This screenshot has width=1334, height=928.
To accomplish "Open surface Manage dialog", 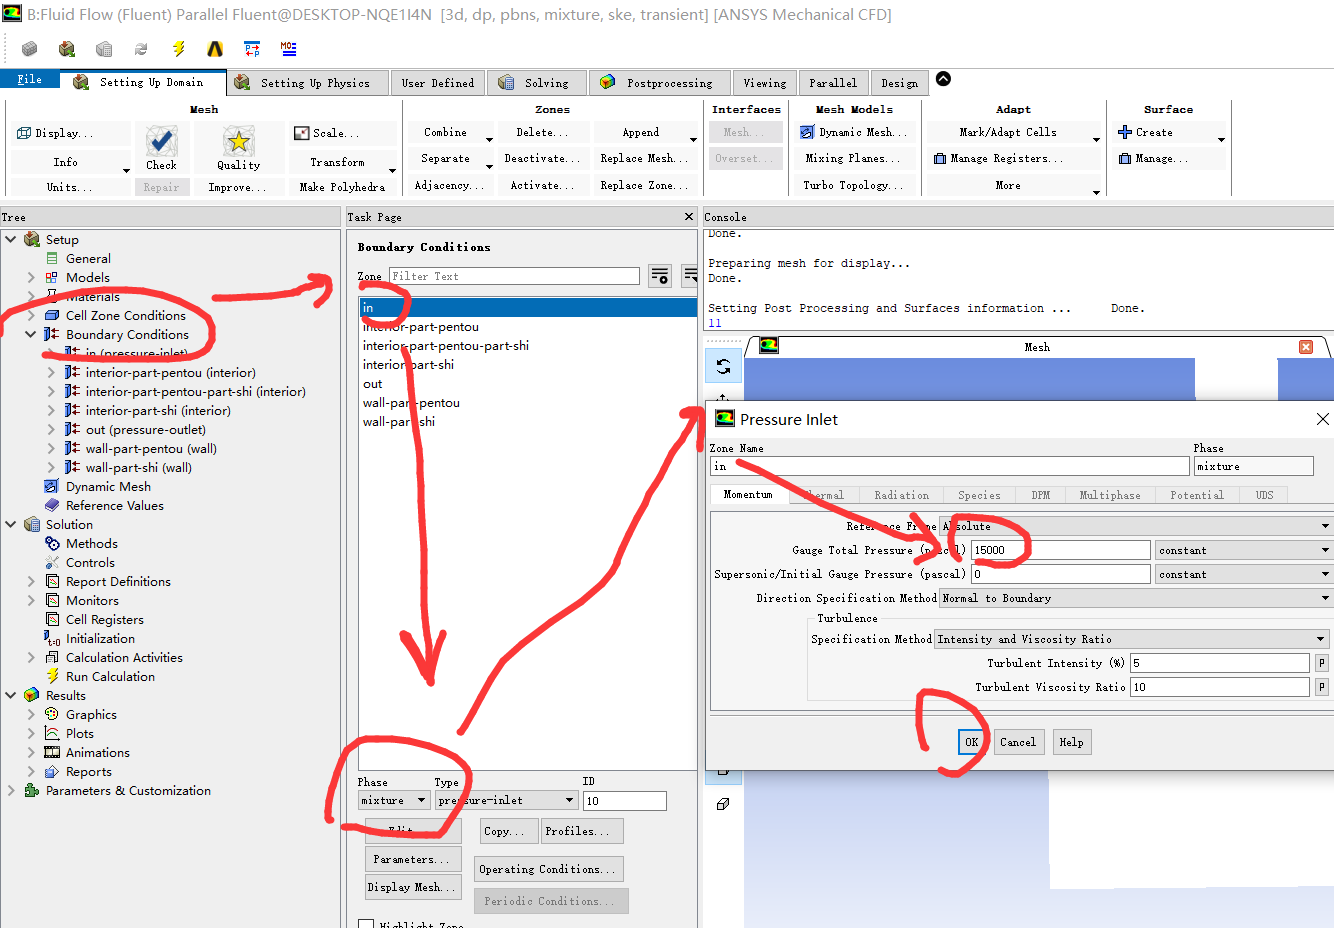I will point(1153,158).
